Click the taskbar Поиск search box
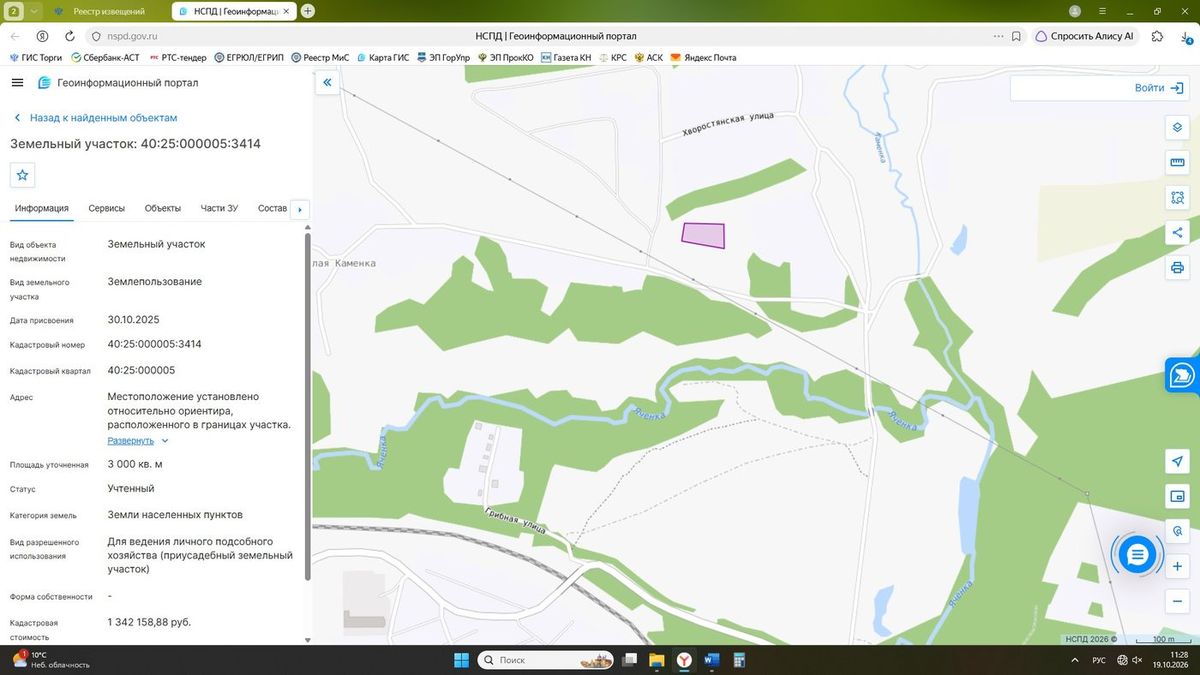1200x675 pixels. [545, 660]
